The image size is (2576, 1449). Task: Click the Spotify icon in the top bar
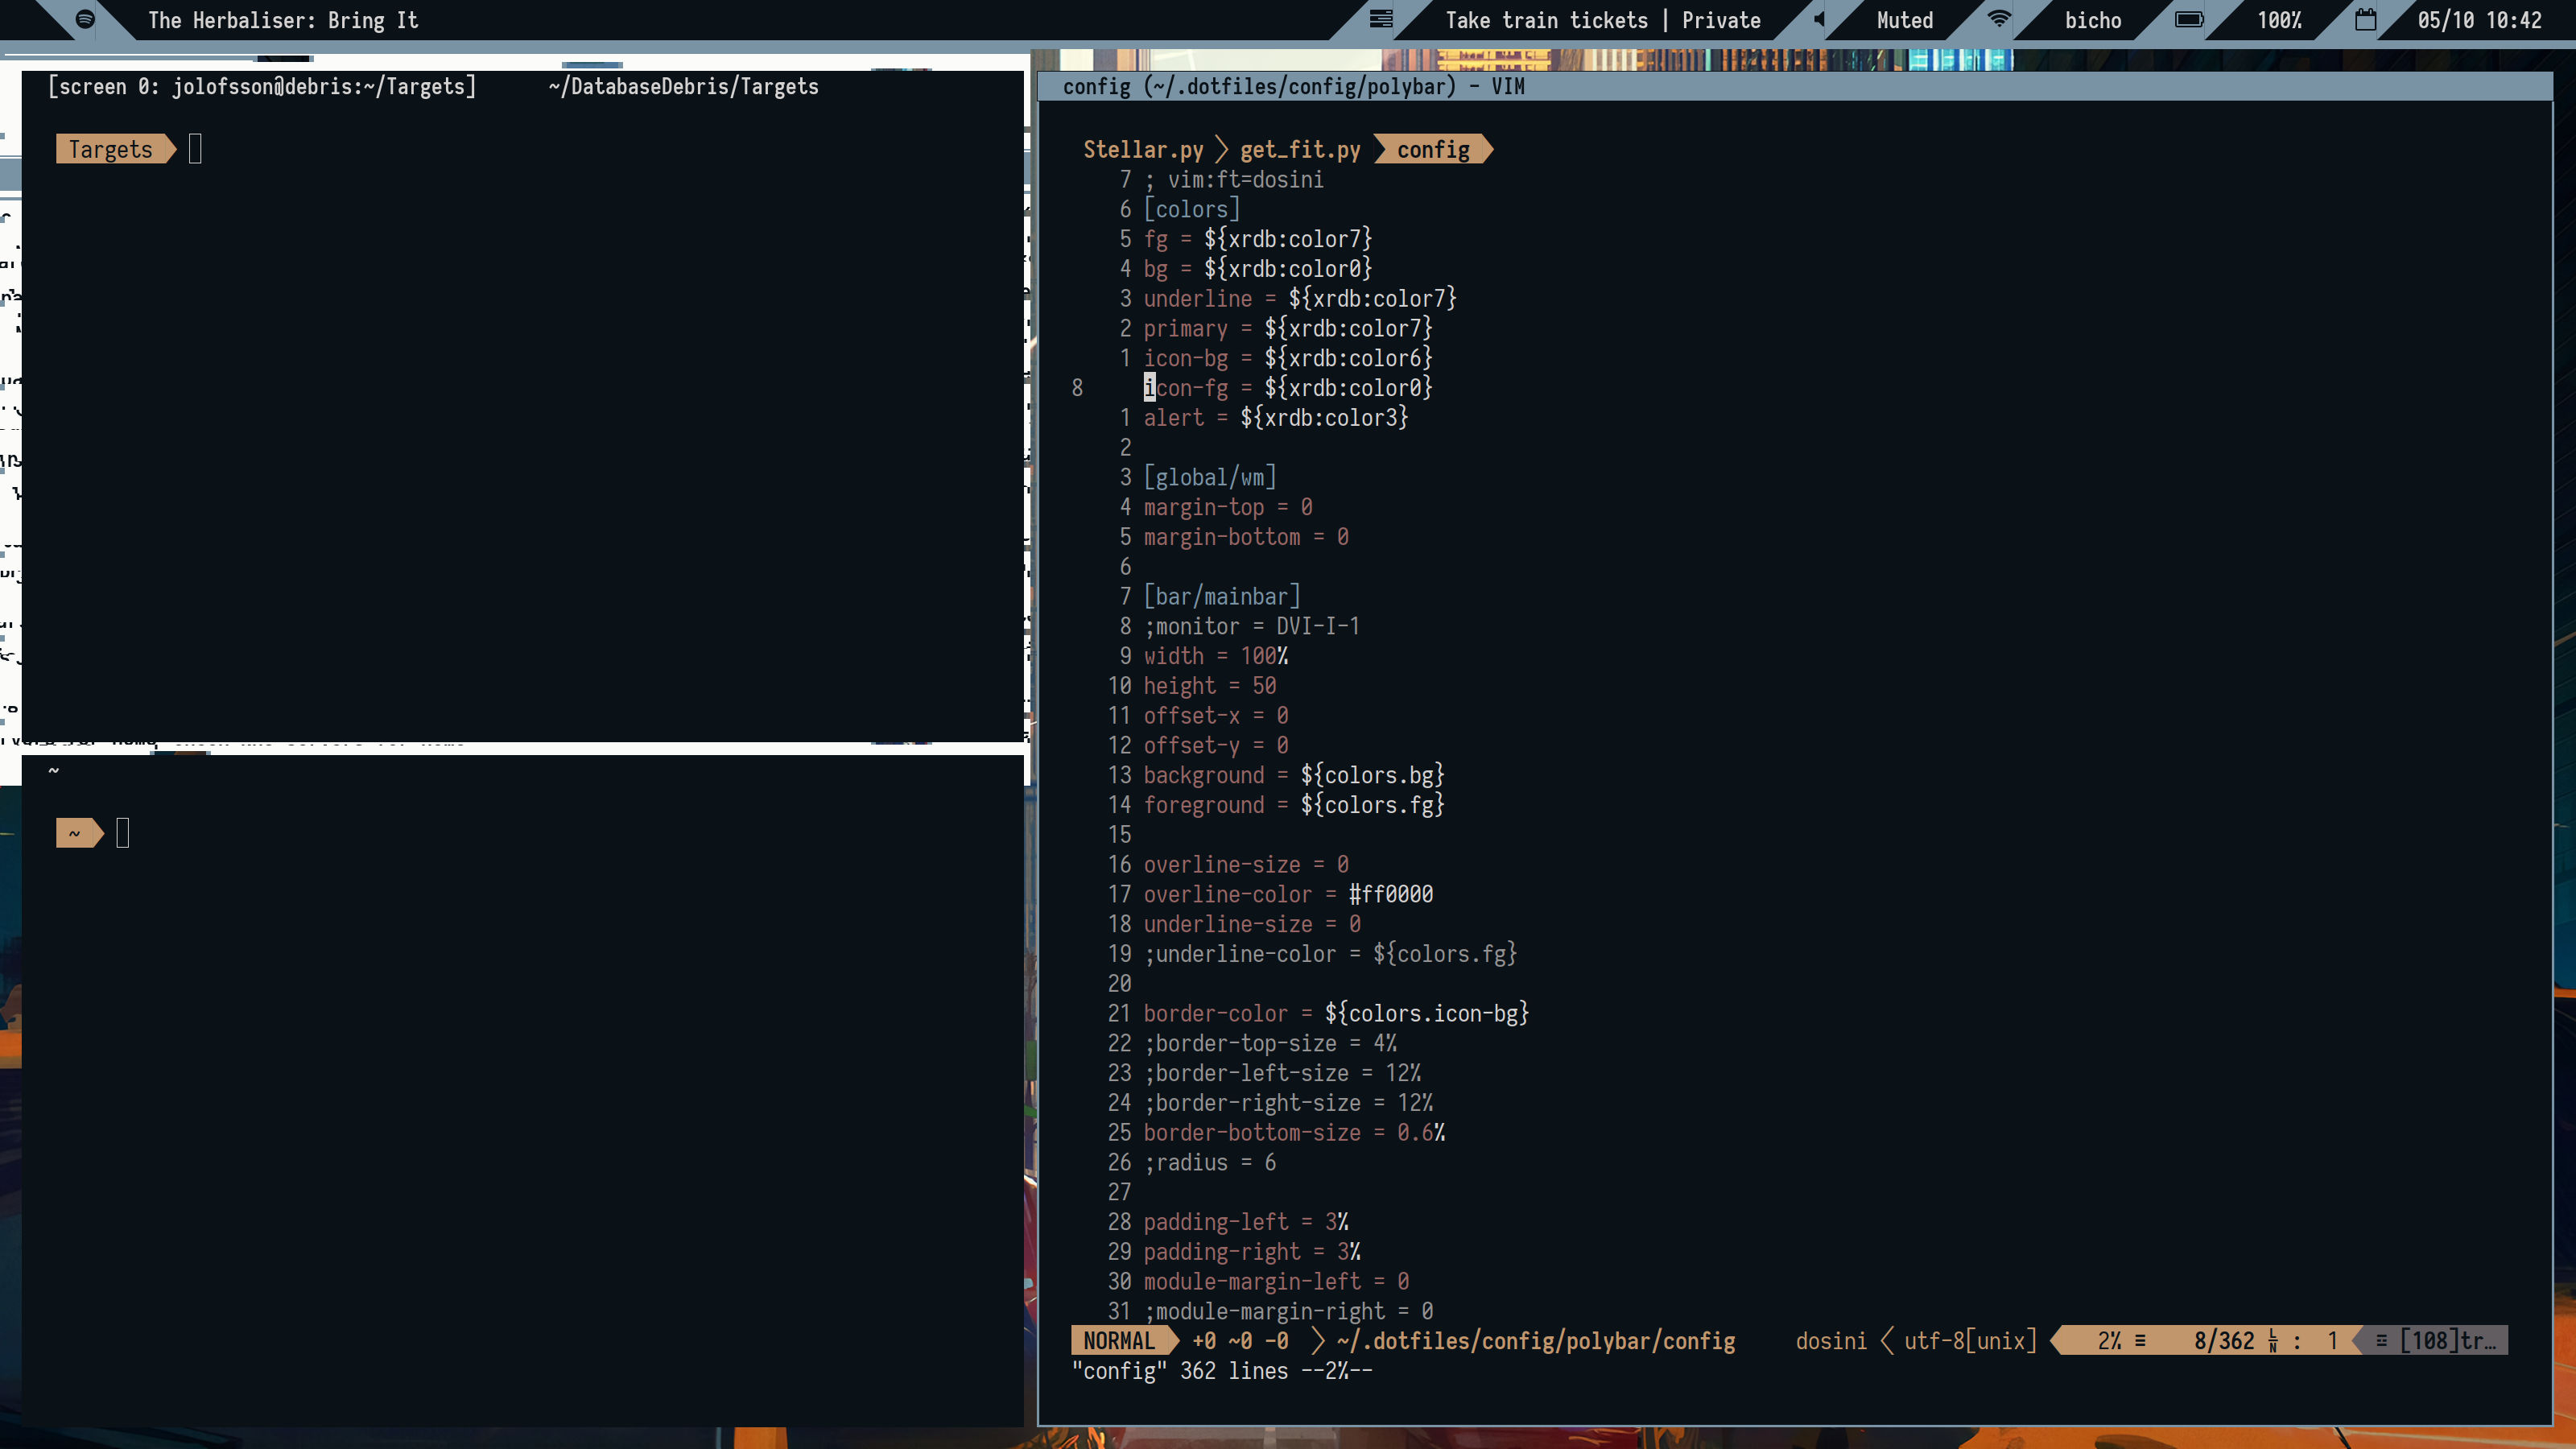pyautogui.click(x=85, y=19)
